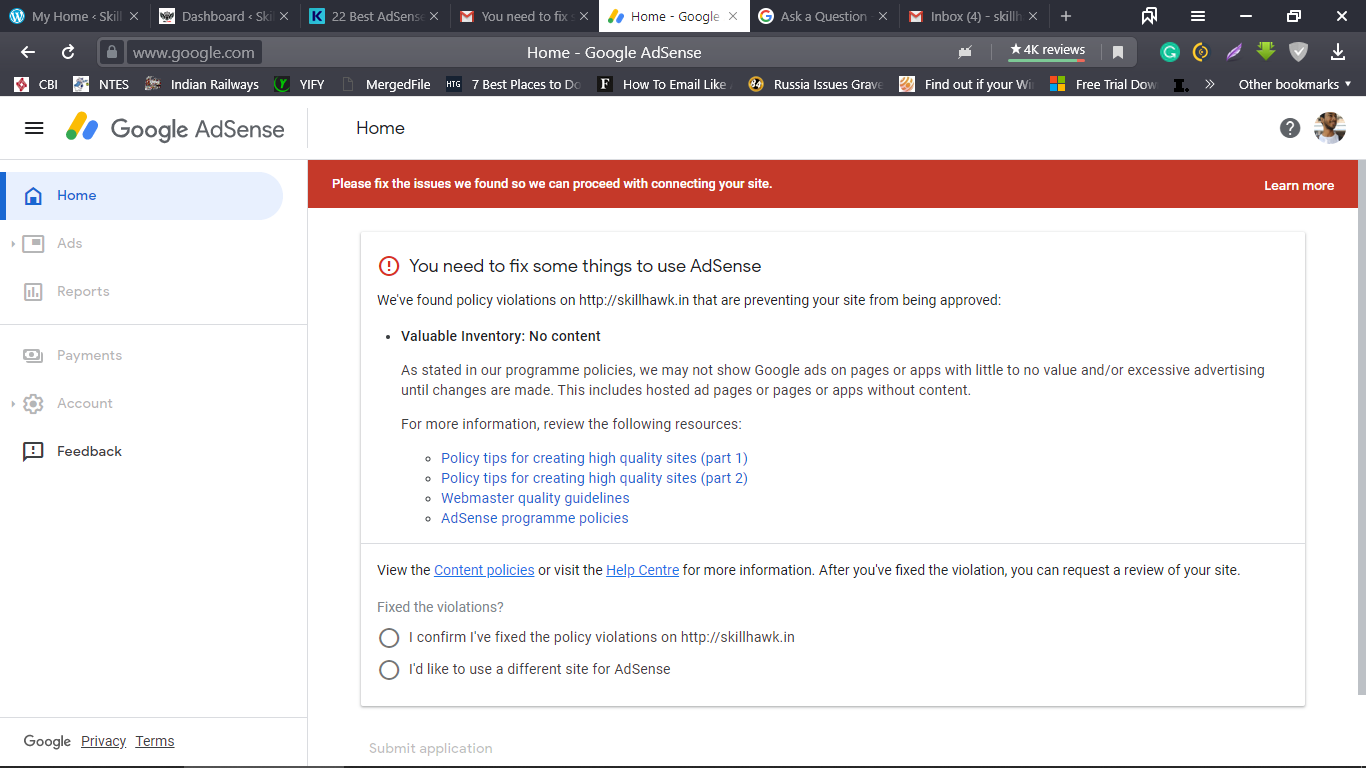The width and height of the screenshot is (1366, 768).
Task: Click the Feedback speech bubble icon
Action: tap(33, 452)
